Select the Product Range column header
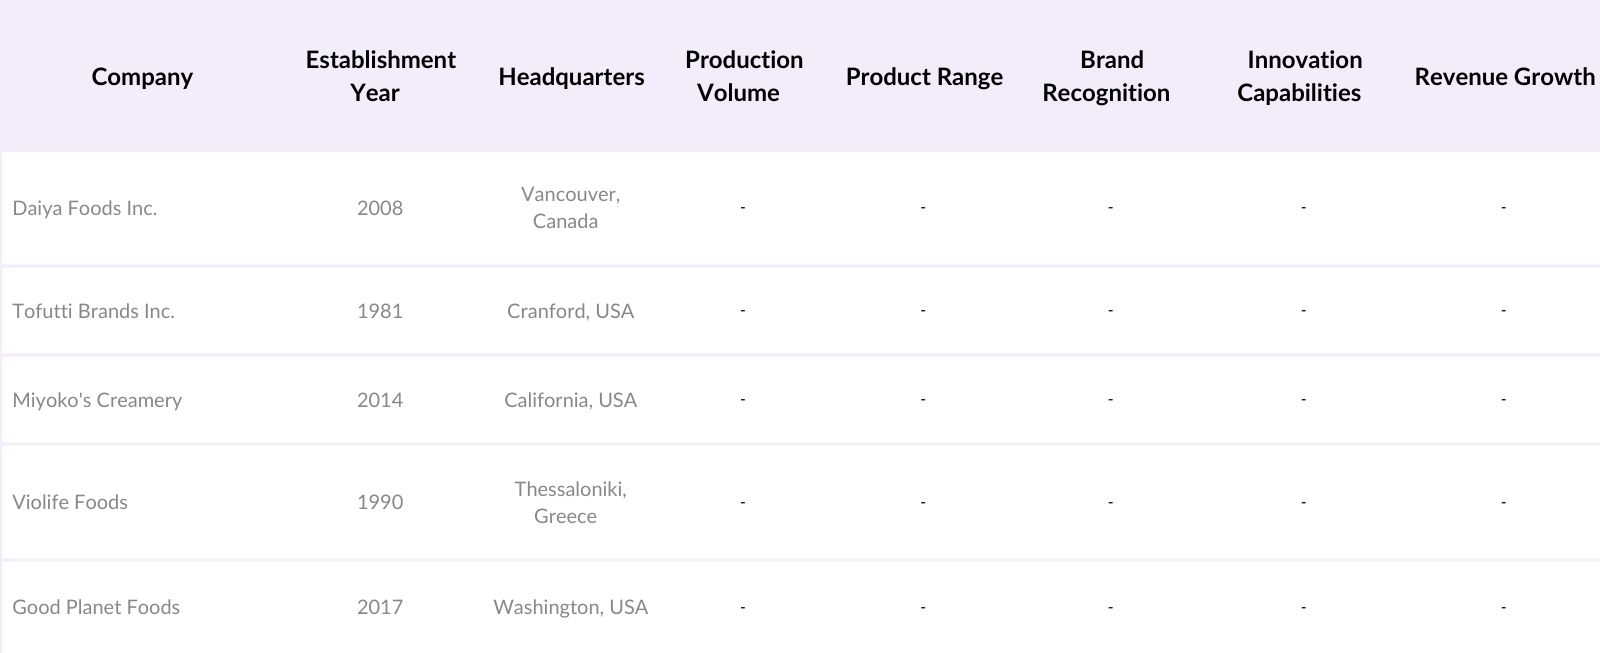1600x653 pixels. coord(924,77)
